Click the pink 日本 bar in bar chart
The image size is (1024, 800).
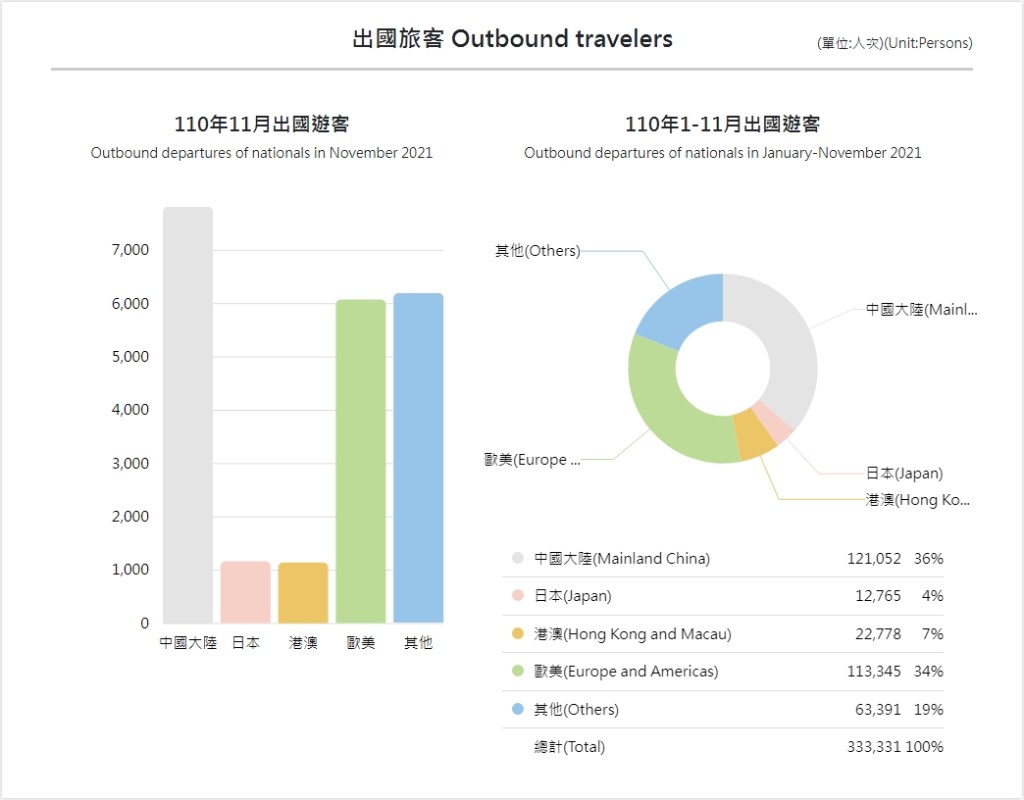tap(245, 592)
